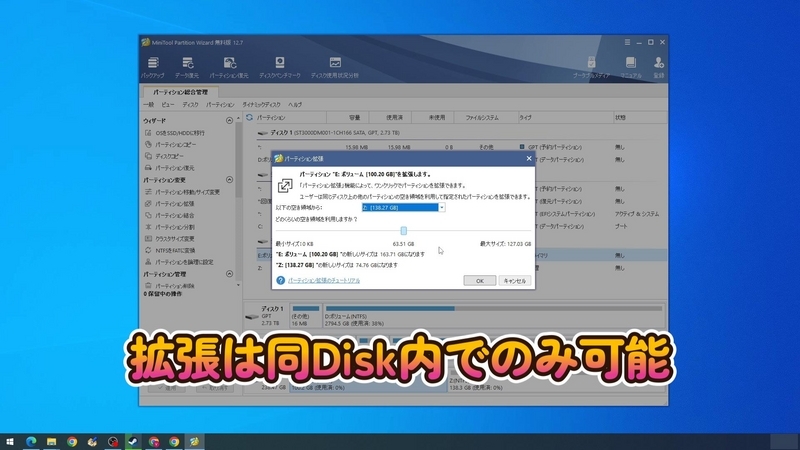Open the ヘルプ menu
800x450 pixels.
[x=295, y=105]
